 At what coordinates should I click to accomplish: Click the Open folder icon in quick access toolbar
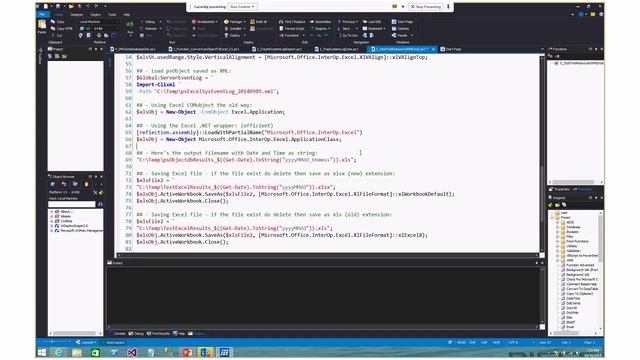coord(71,6)
